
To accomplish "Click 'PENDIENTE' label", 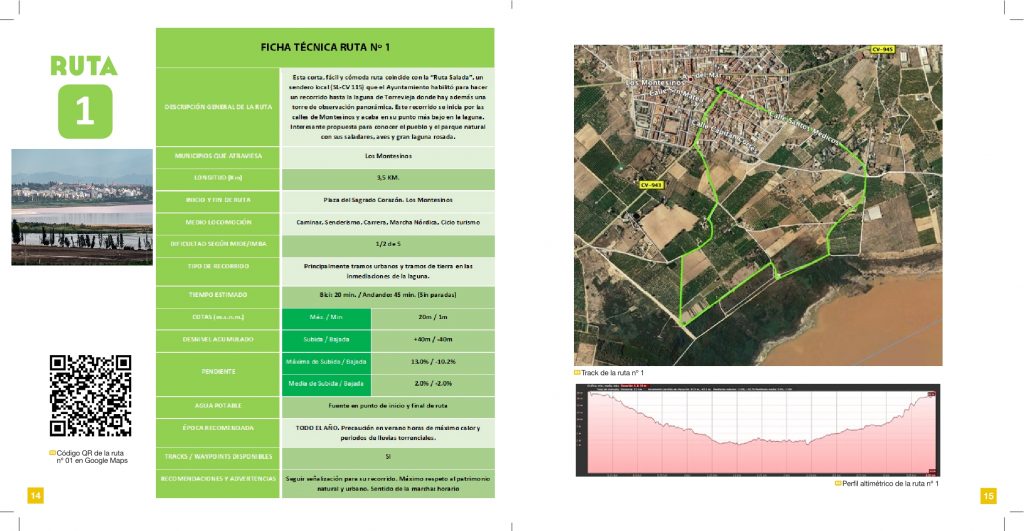I will (x=218, y=372).
